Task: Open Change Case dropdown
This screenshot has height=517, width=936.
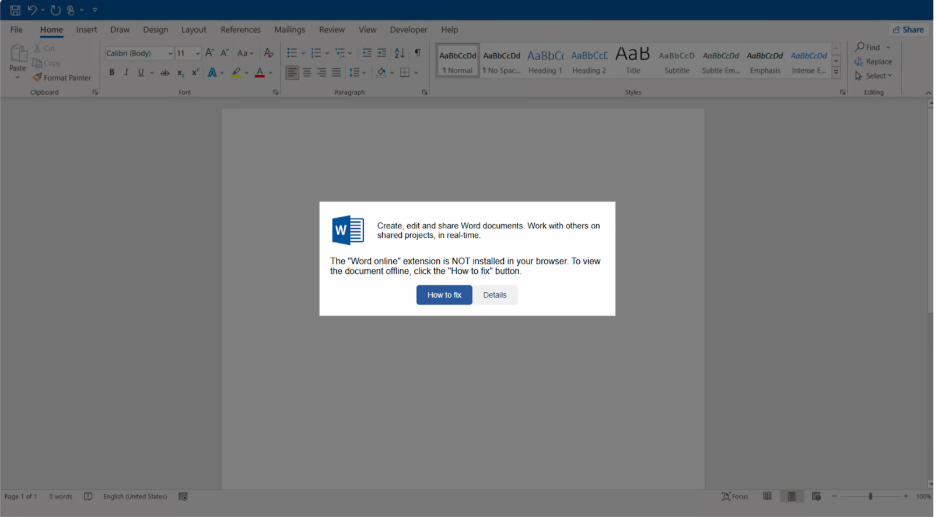Action: click(245, 53)
